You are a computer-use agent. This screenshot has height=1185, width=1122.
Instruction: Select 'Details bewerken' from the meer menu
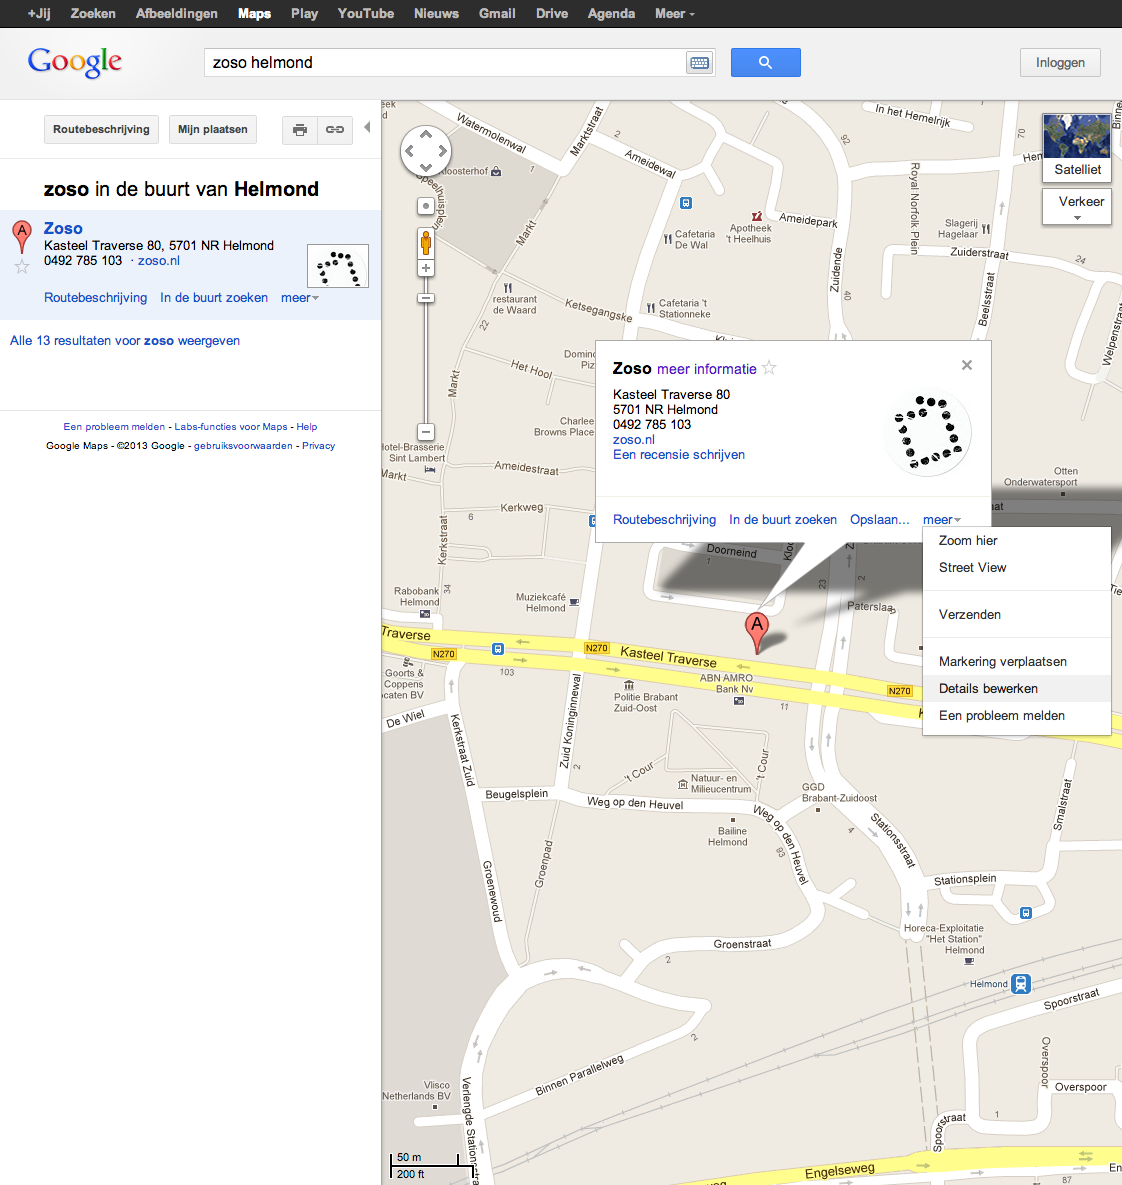coord(987,688)
